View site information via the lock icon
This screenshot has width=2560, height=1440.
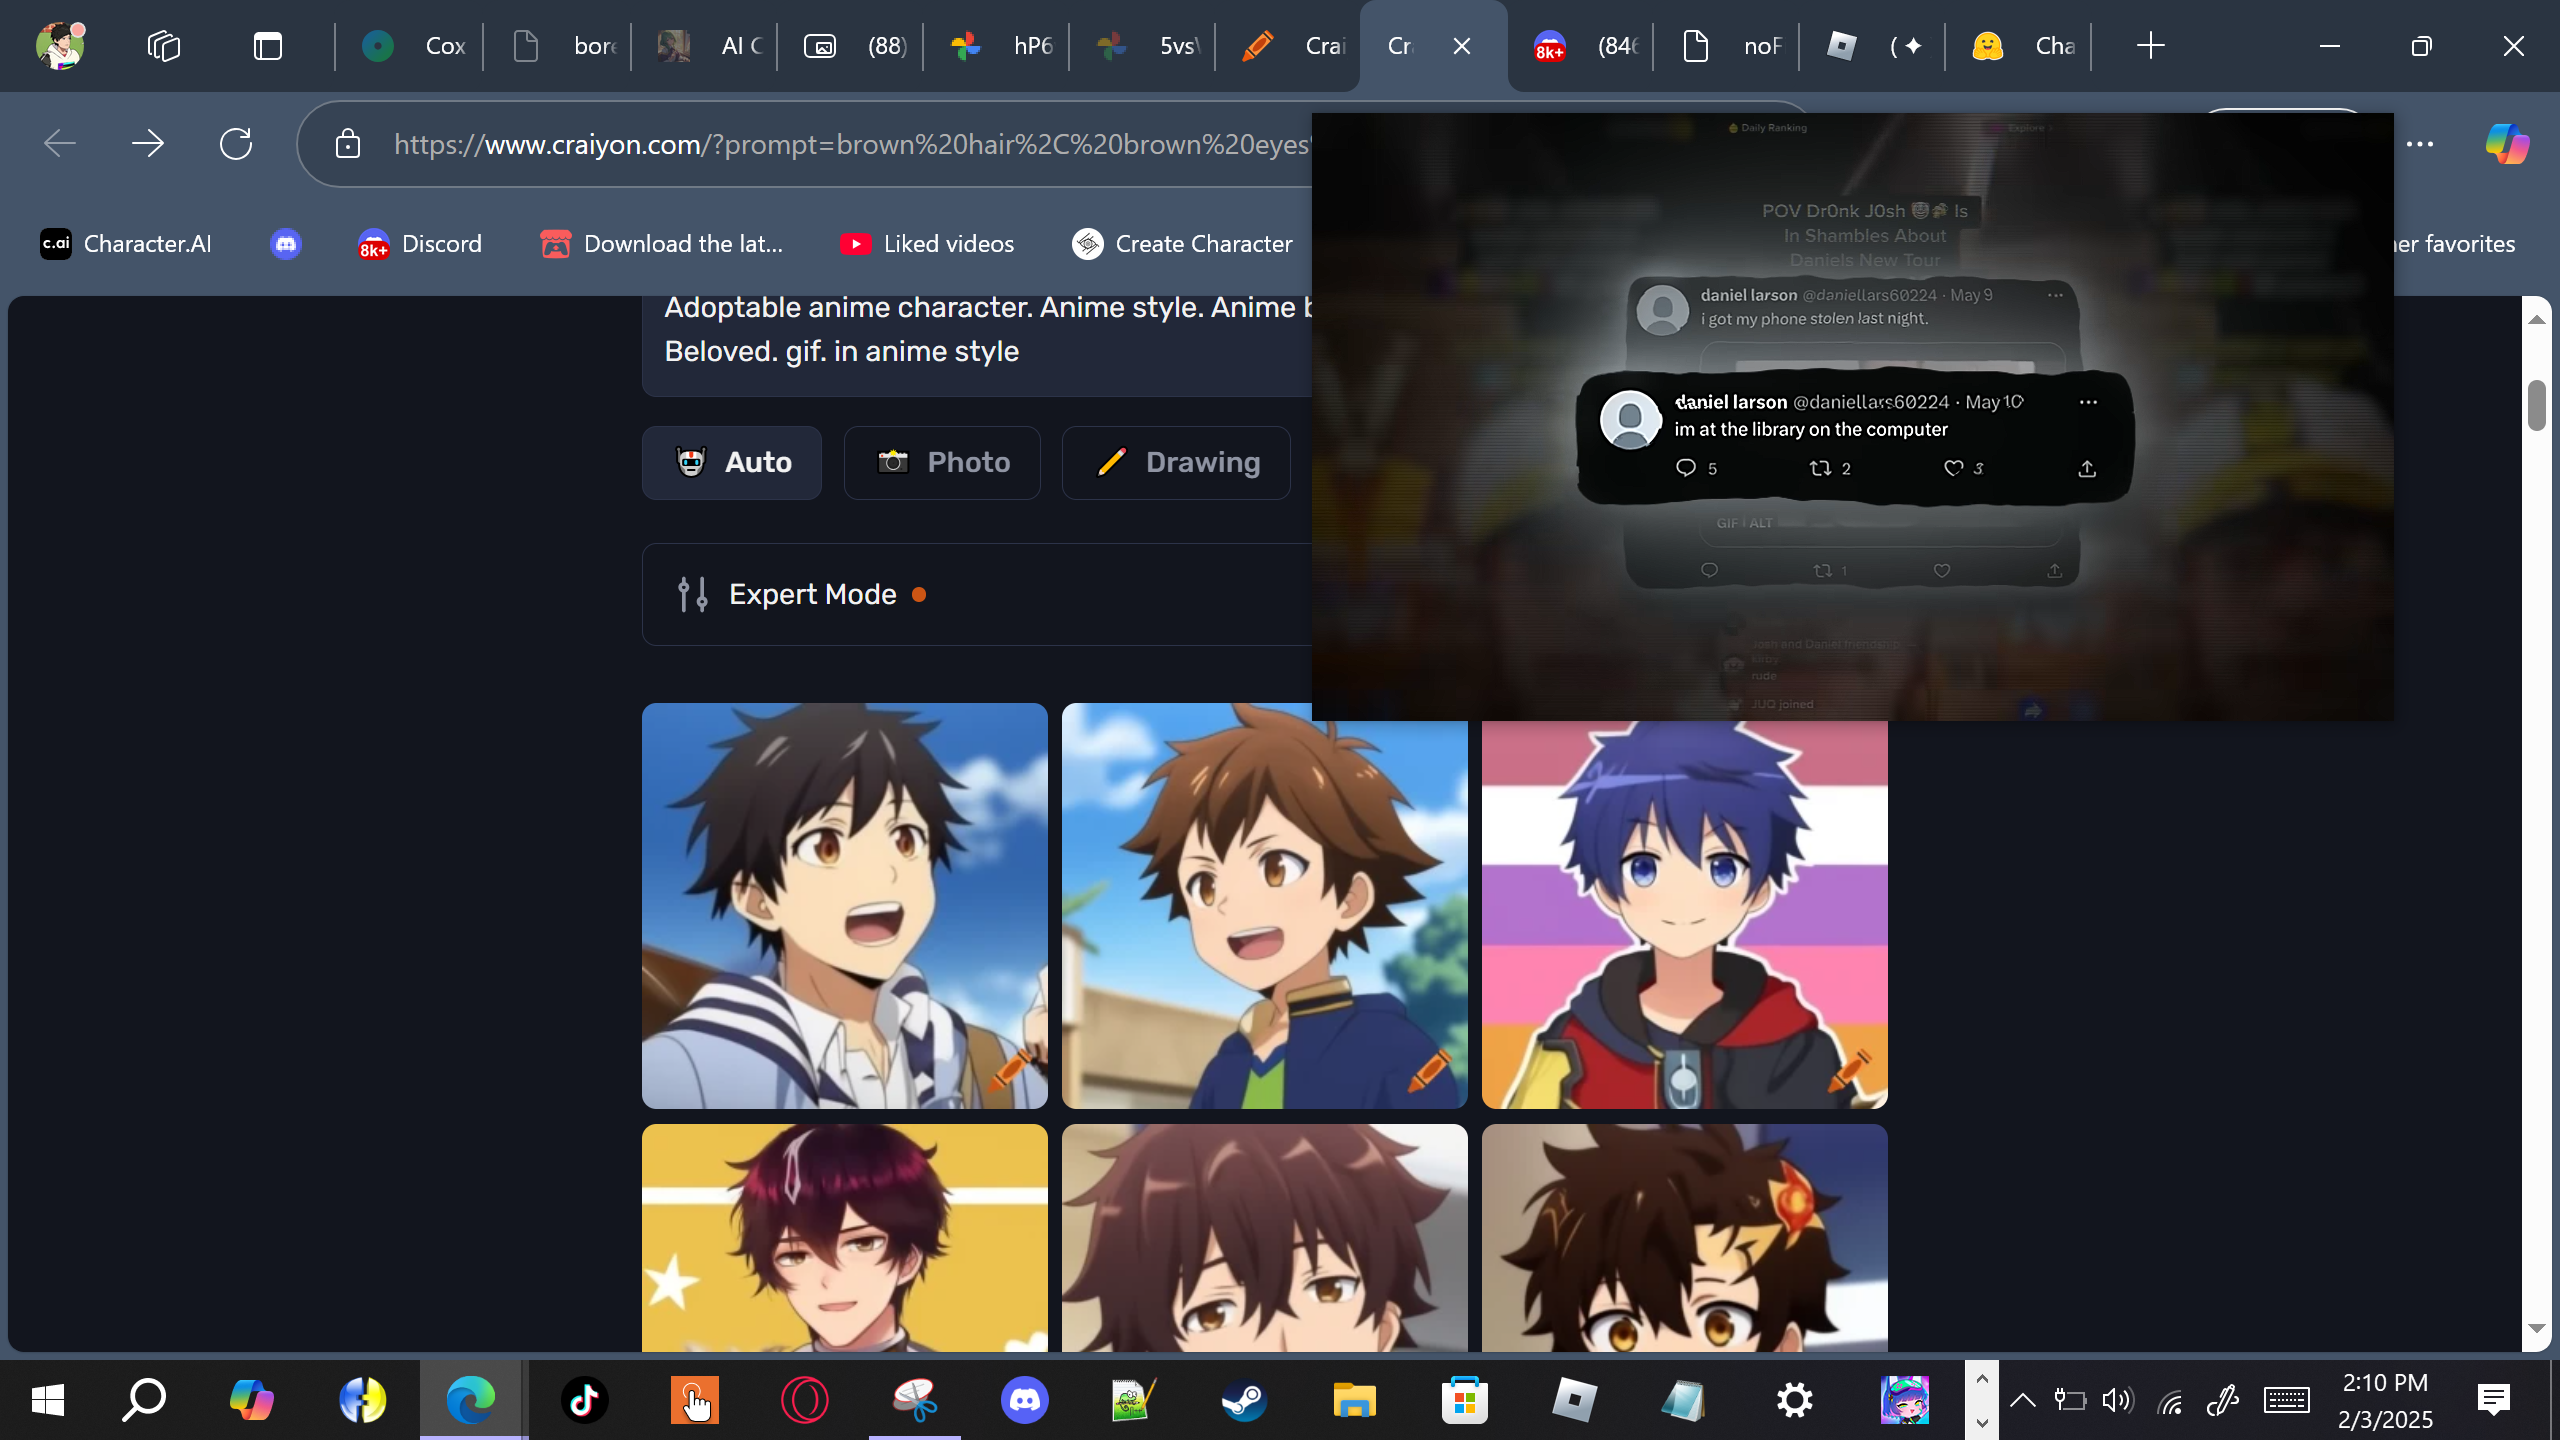pyautogui.click(x=348, y=144)
